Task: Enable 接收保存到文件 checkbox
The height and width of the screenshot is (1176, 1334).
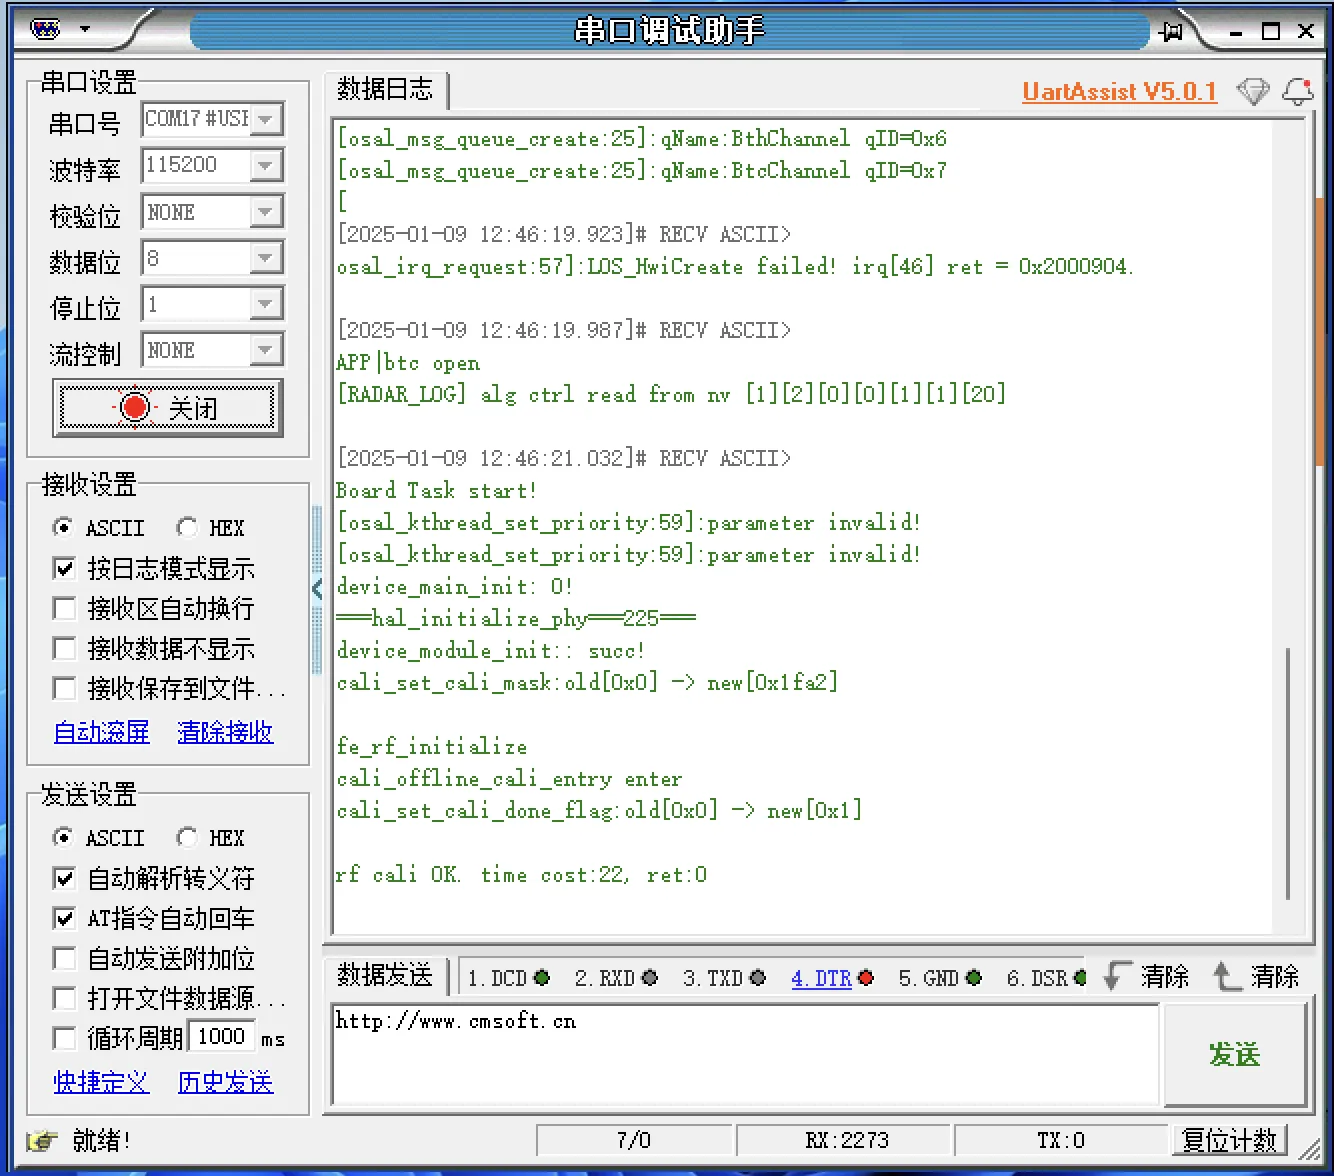Action: coord(64,688)
